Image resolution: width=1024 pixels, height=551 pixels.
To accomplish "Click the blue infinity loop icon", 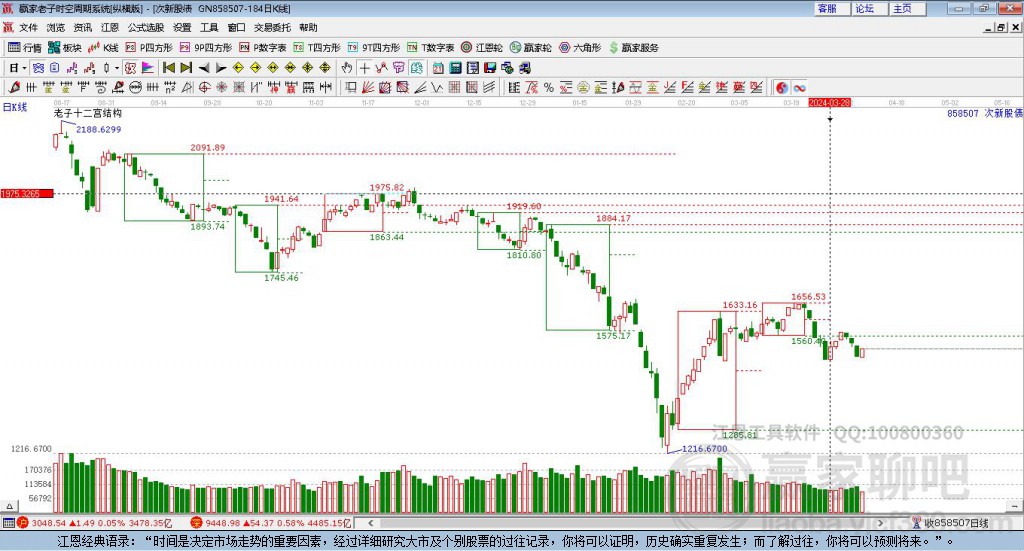I will 799,87.
